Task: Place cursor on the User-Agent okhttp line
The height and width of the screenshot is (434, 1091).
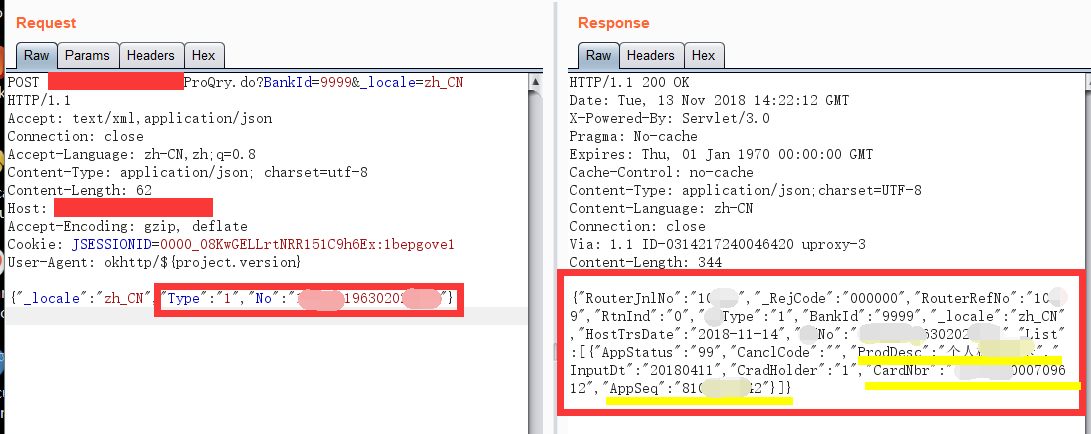Action: (x=154, y=262)
